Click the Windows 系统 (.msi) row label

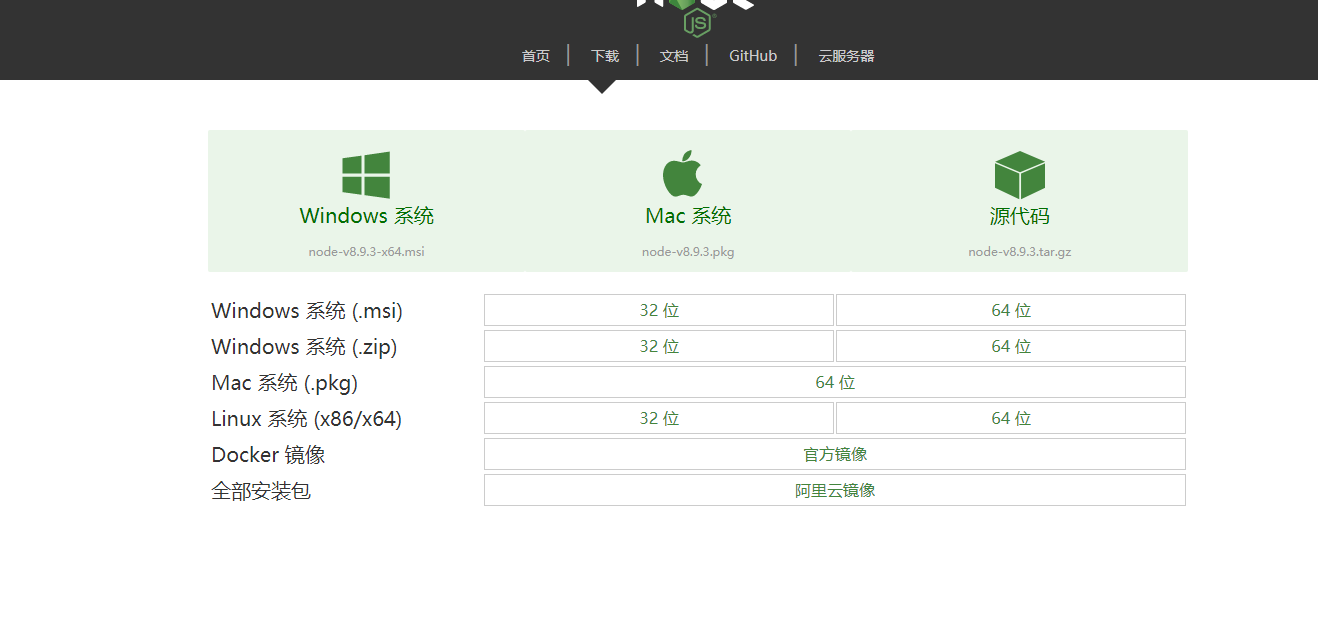307,311
